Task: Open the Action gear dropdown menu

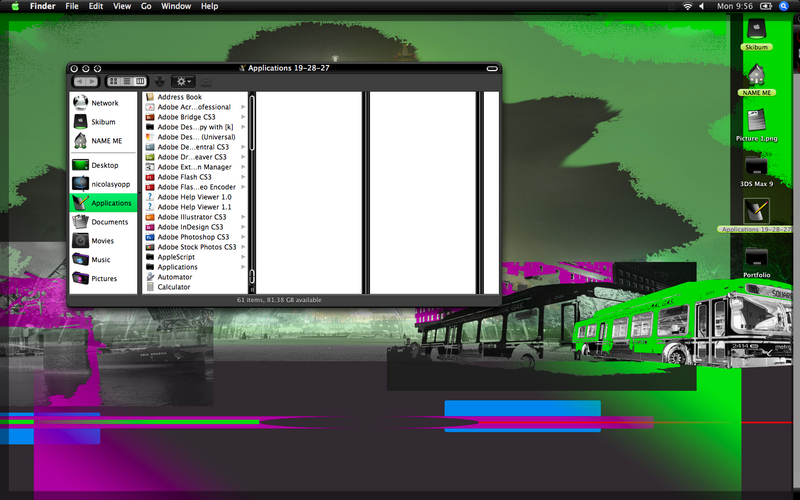Action: pos(183,81)
